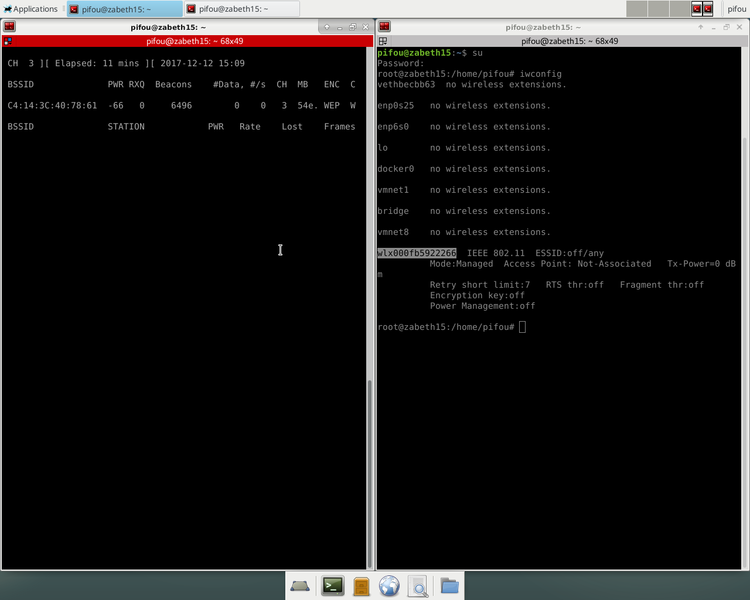
Task: Launch Terminal emulator from the dock
Action: pos(333,586)
